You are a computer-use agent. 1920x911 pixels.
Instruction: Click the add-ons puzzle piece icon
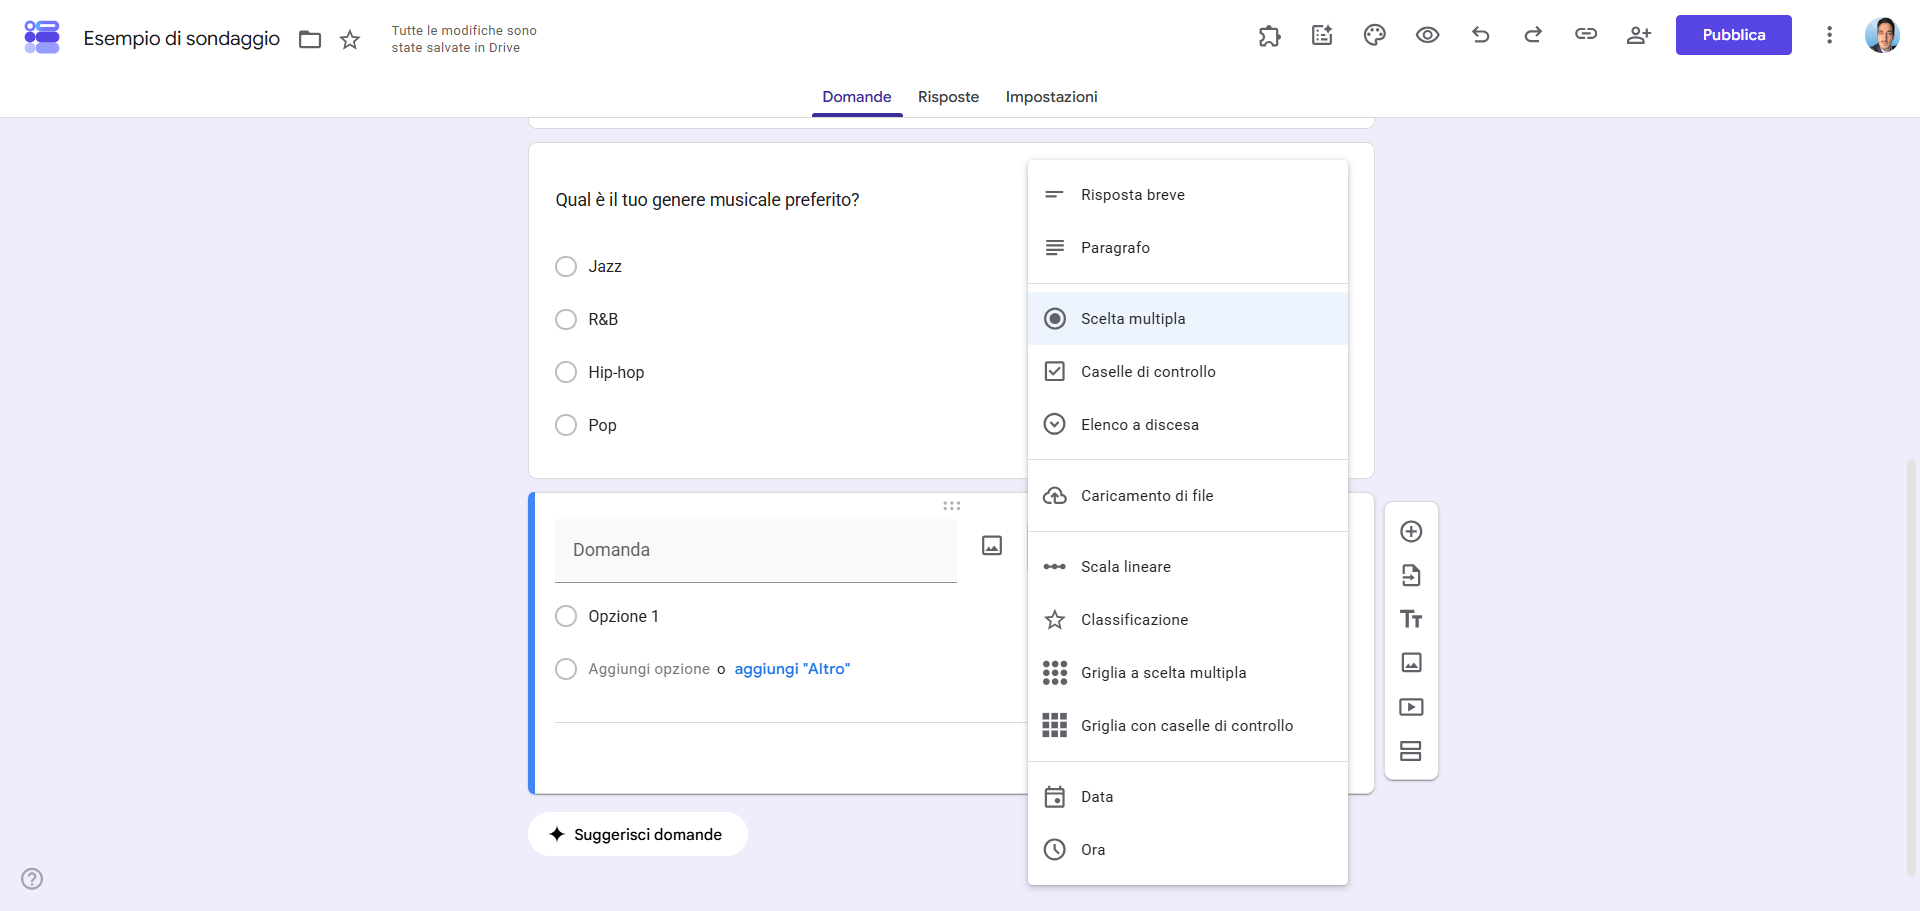pos(1269,36)
